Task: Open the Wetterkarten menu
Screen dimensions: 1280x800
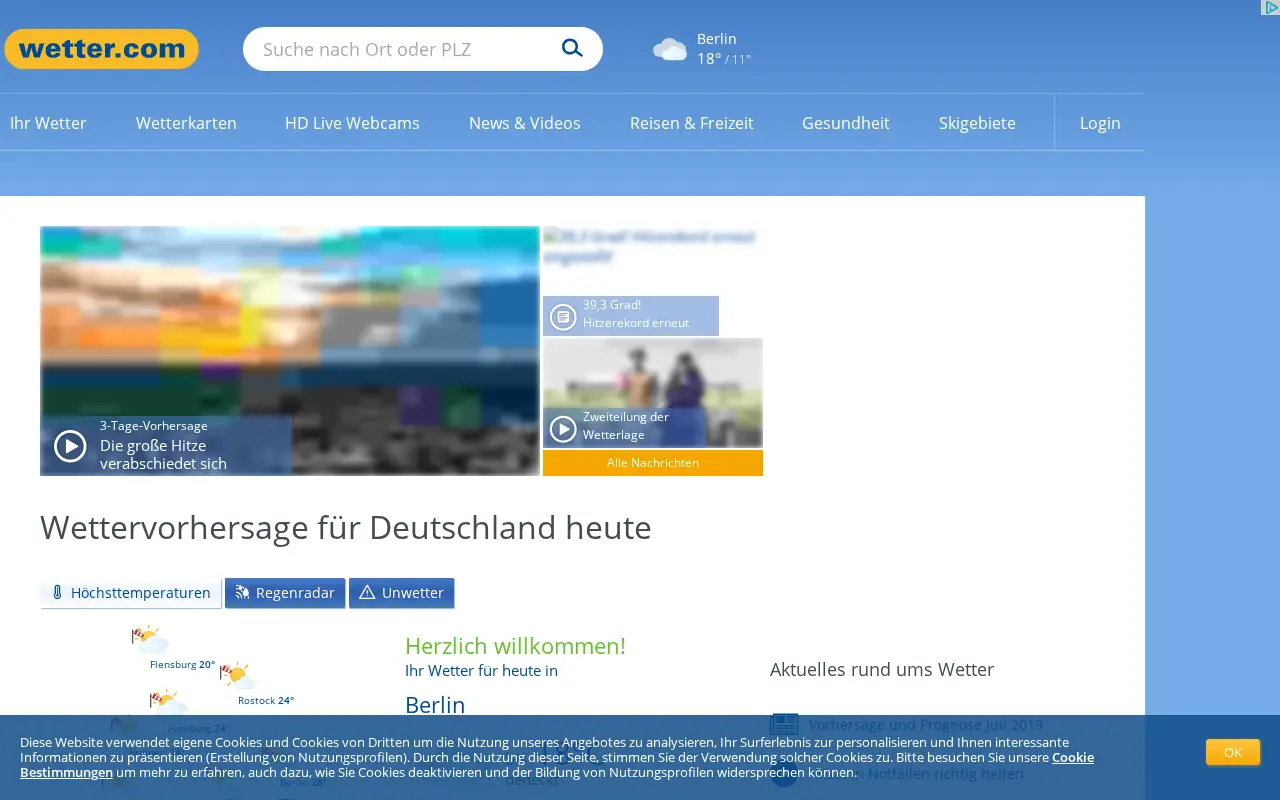Action: [186, 123]
